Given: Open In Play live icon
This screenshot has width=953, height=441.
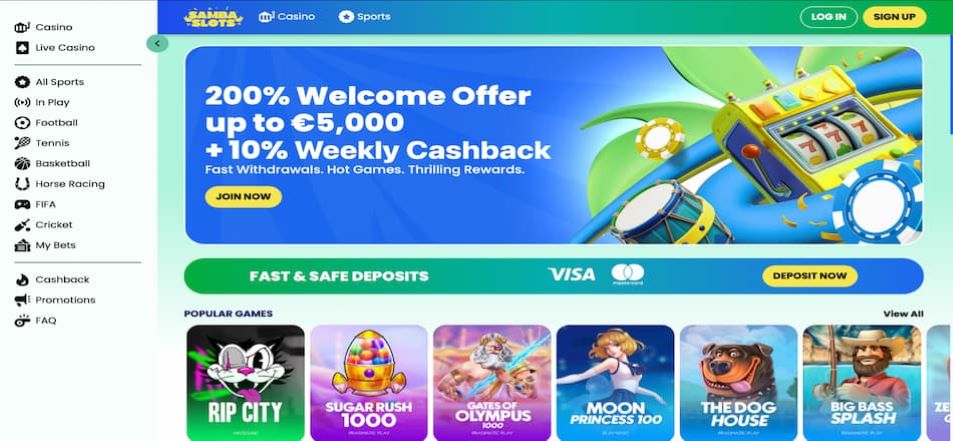Looking at the screenshot, I should point(22,103).
